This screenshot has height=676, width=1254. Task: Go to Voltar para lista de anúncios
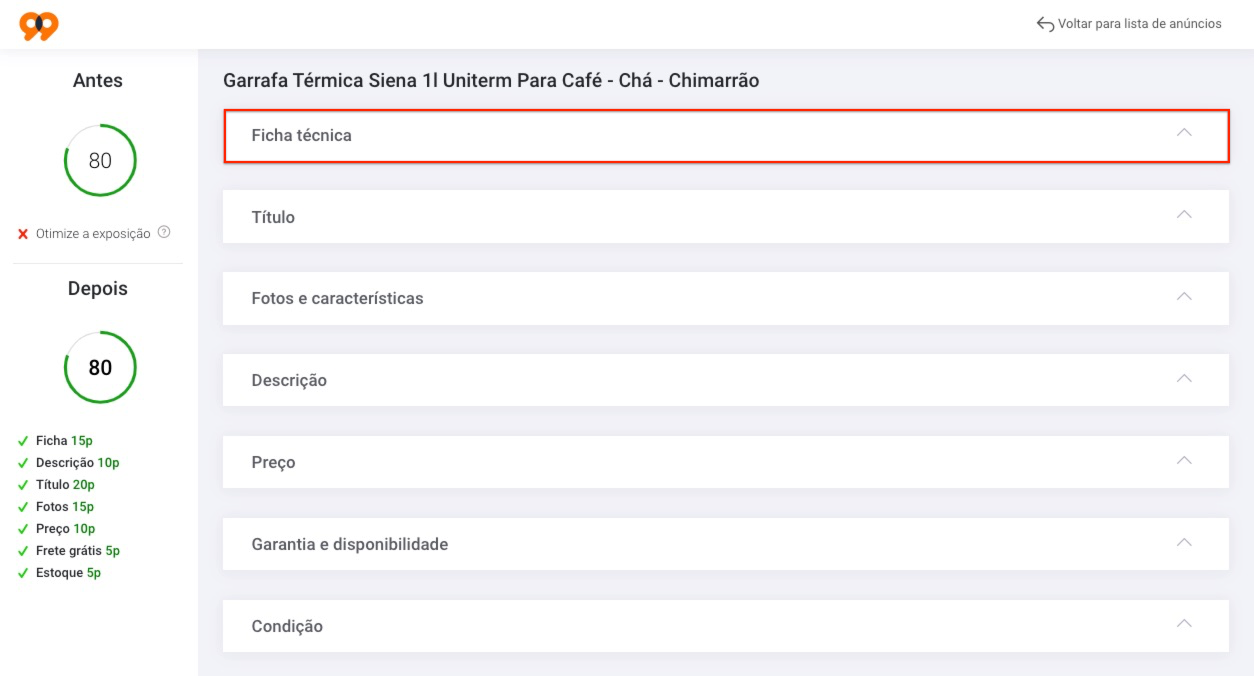click(x=1140, y=24)
